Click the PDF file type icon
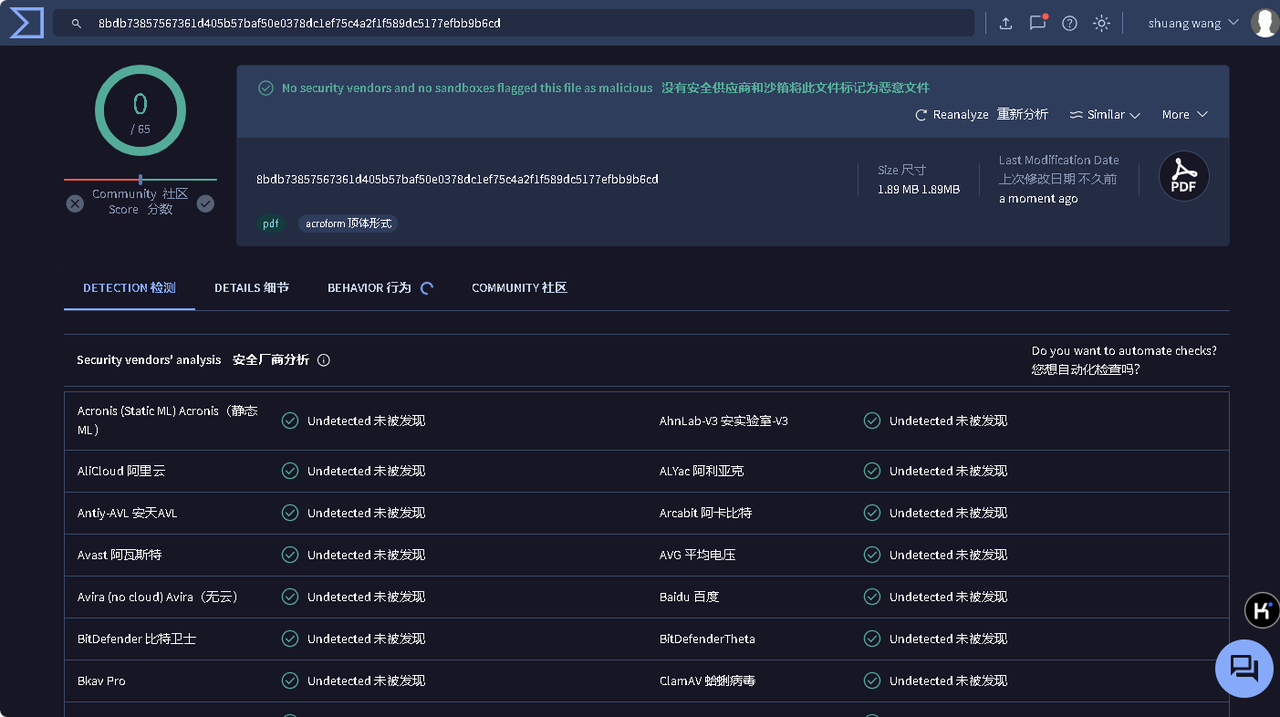The image size is (1280, 717). point(1184,177)
